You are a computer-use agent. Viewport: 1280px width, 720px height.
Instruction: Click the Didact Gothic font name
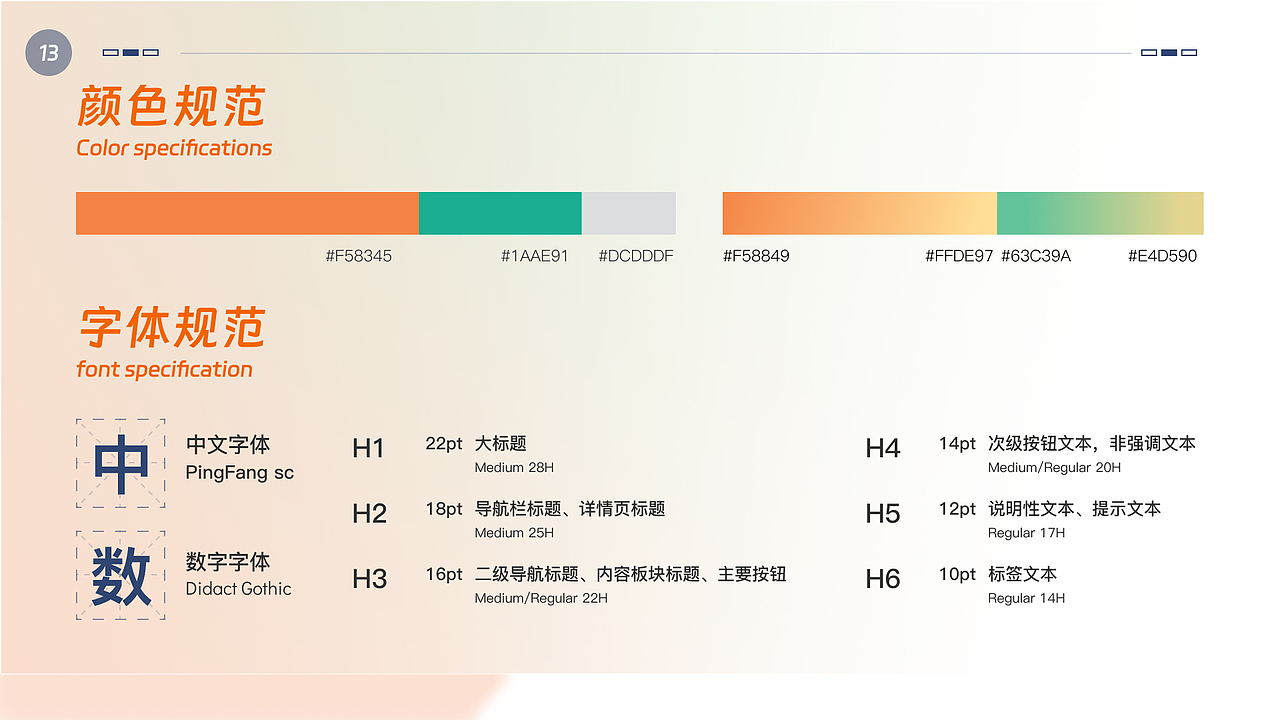pos(239,589)
